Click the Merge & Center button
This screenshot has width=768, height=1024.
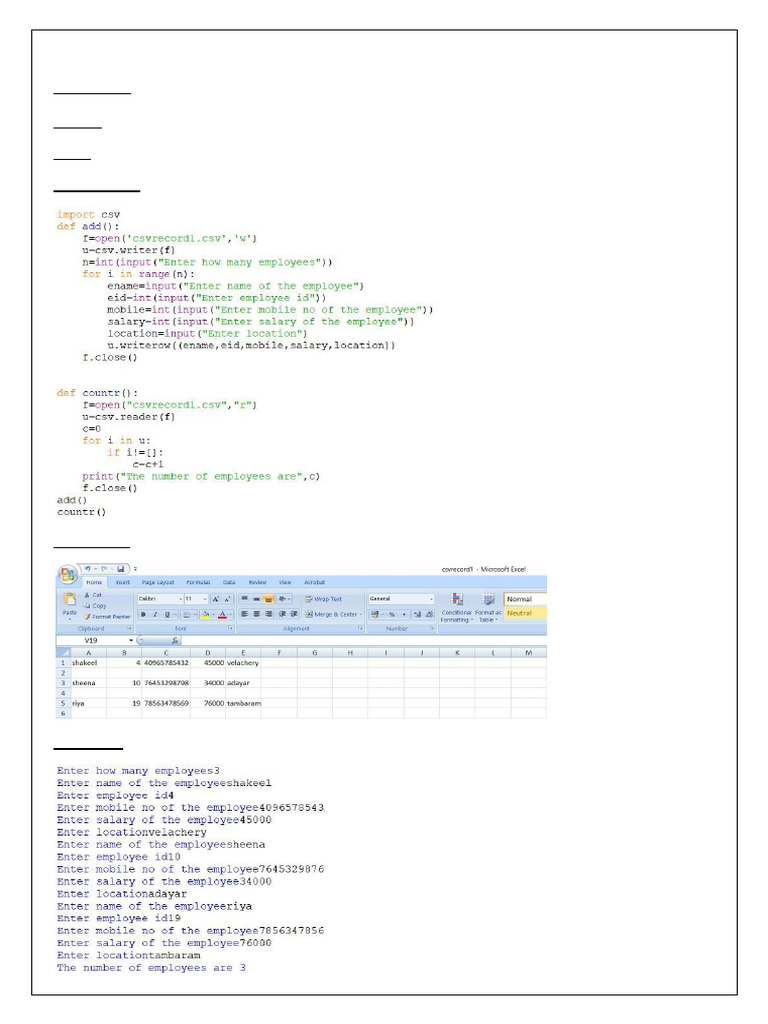(x=333, y=614)
